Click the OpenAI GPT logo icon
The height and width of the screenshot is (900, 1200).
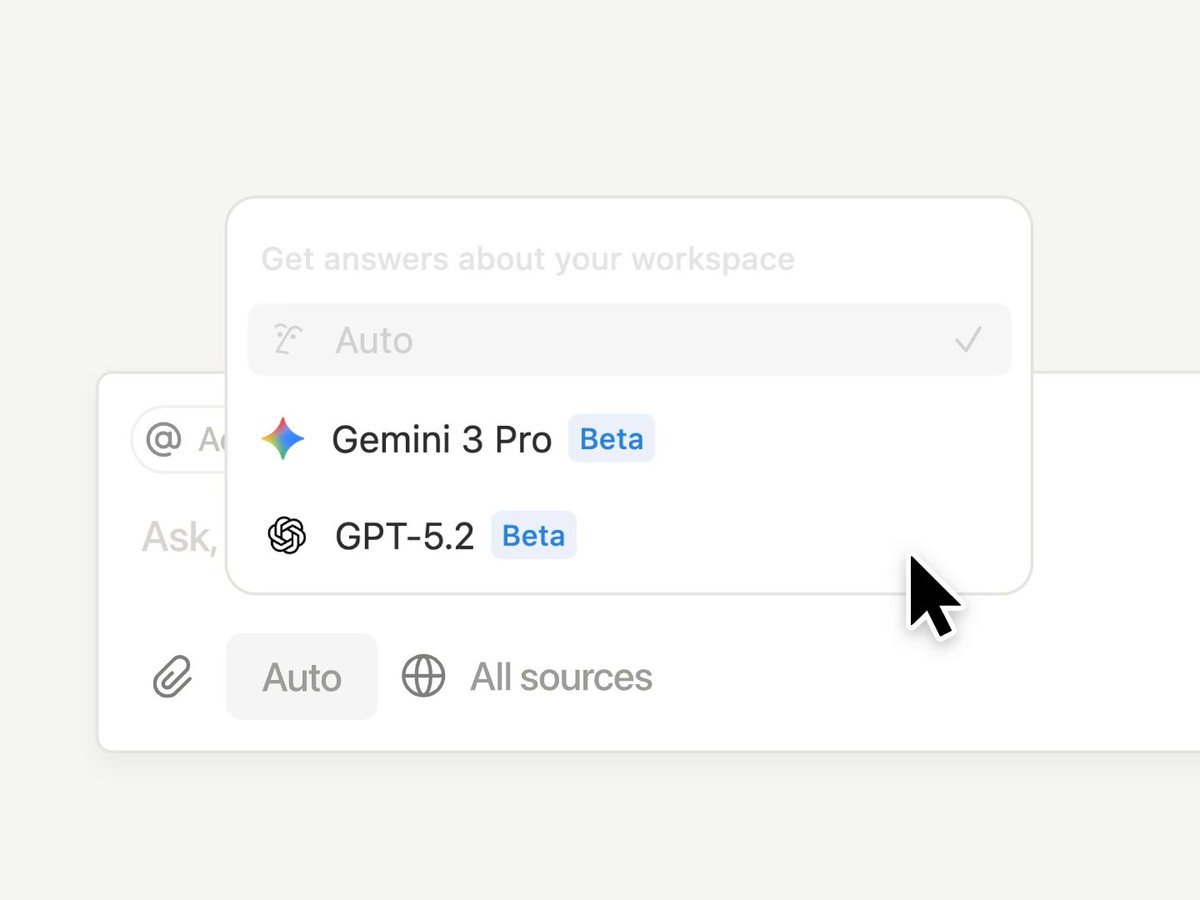click(x=287, y=536)
